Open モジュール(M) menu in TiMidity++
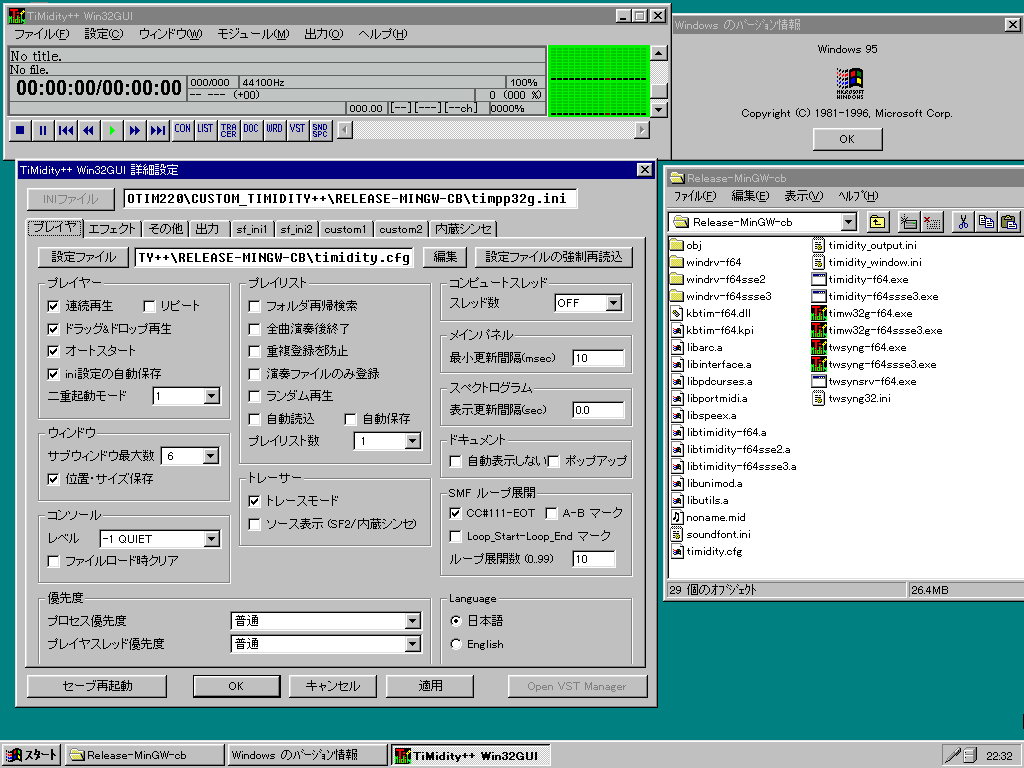 click(x=253, y=34)
